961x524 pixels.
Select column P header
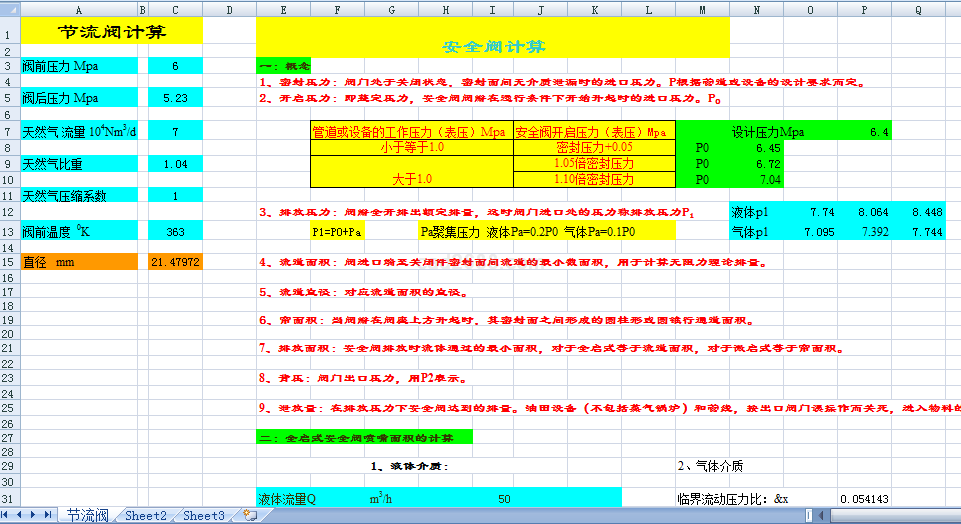click(x=865, y=9)
